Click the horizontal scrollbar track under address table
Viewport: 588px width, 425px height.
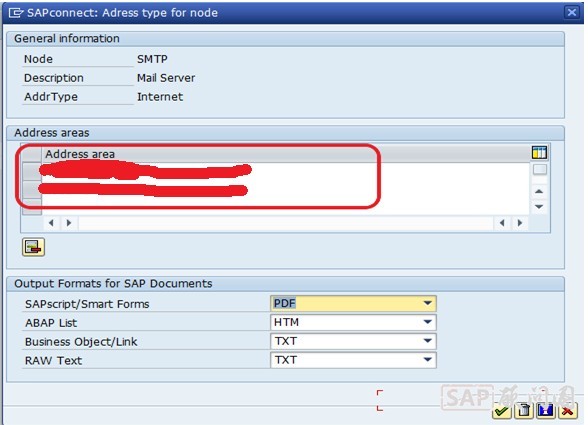pyautogui.click(x=285, y=223)
